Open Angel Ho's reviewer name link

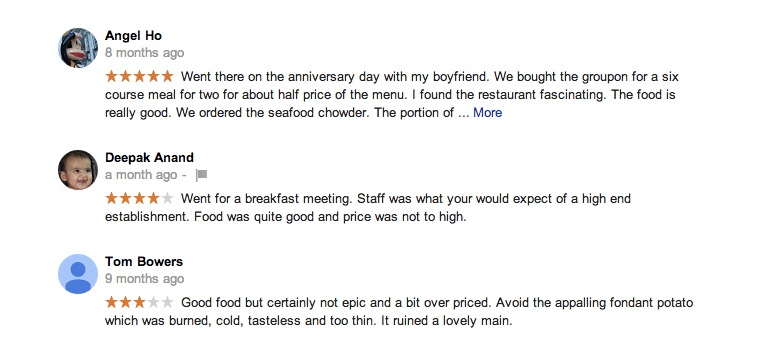pyautogui.click(x=133, y=36)
